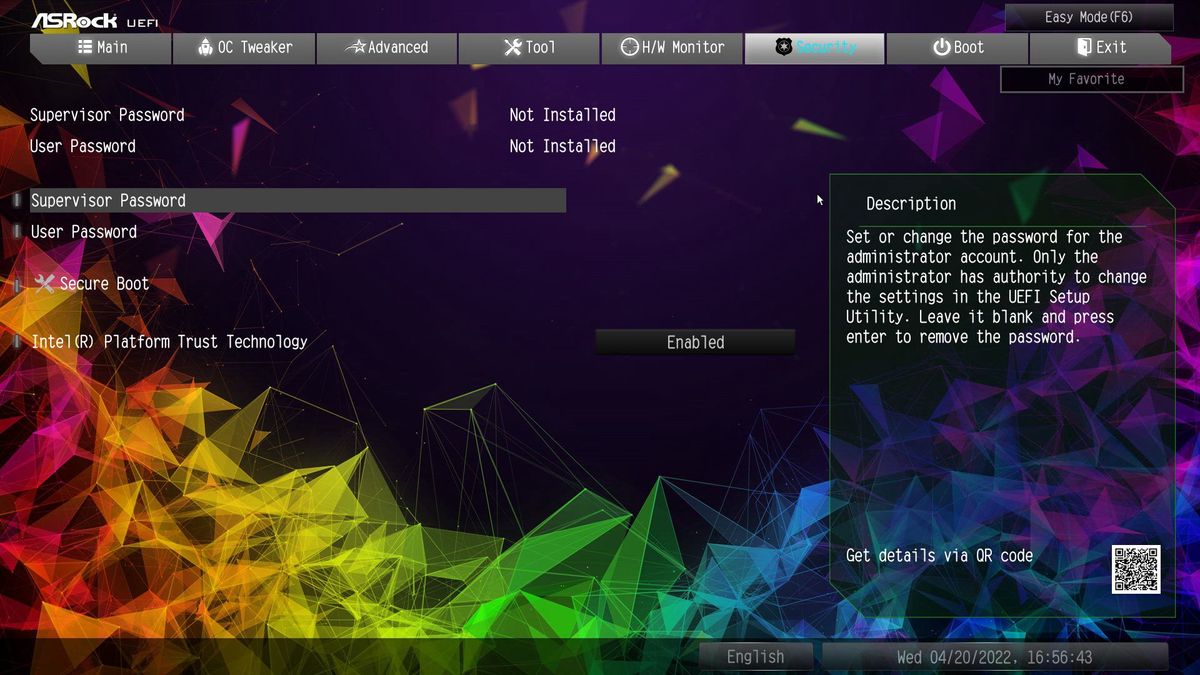Image resolution: width=1200 pixels, height=675 pixels.
Task: Click the "Description" panel heading
Action: click(x=911, y=204)
